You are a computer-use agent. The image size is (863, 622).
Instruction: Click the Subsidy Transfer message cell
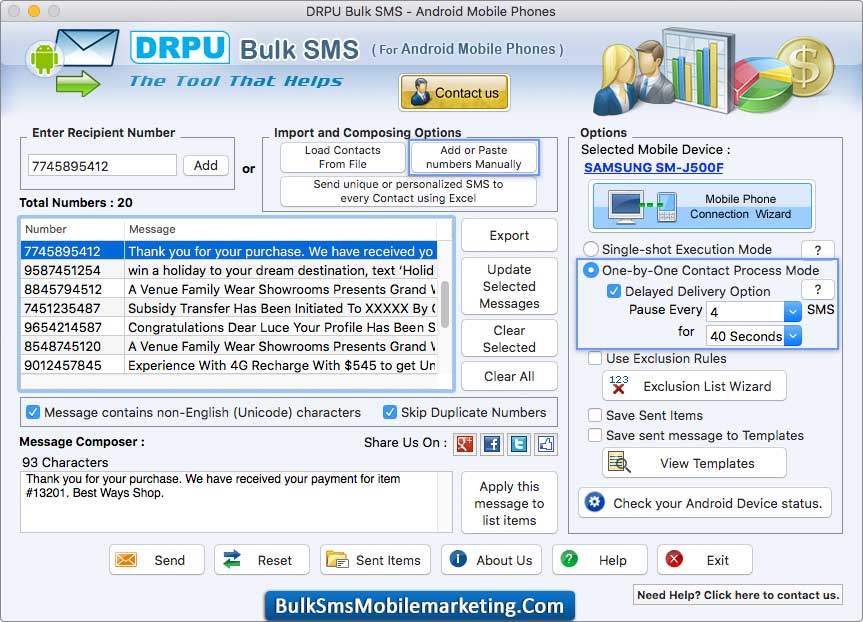pos(281,308)
